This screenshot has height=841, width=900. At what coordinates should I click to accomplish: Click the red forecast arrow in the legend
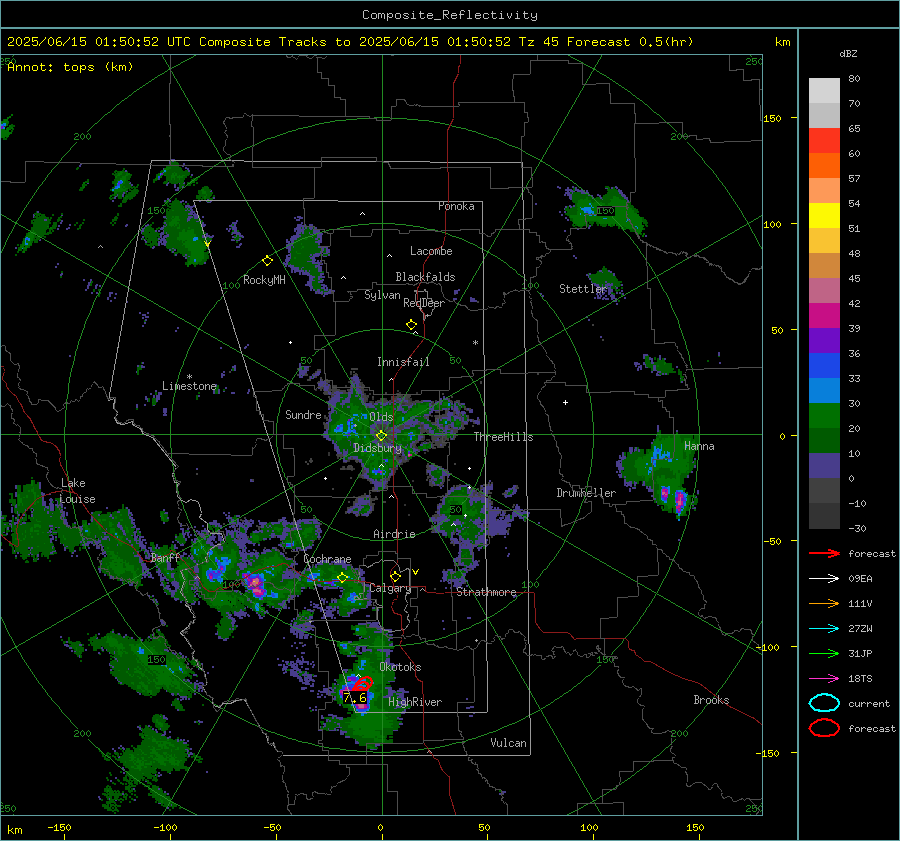824,553
